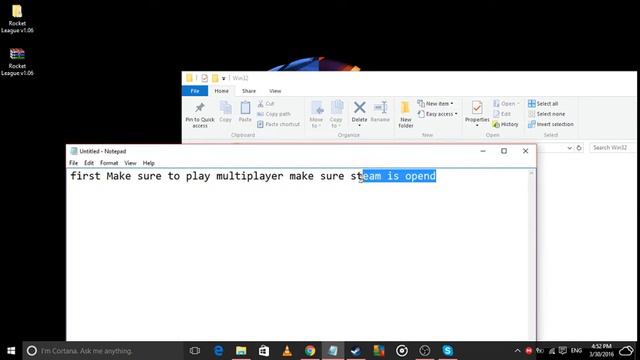Open Properties in Explorer ribbon
Viewport: 640px width, 360px height.
tap(477, 113)
